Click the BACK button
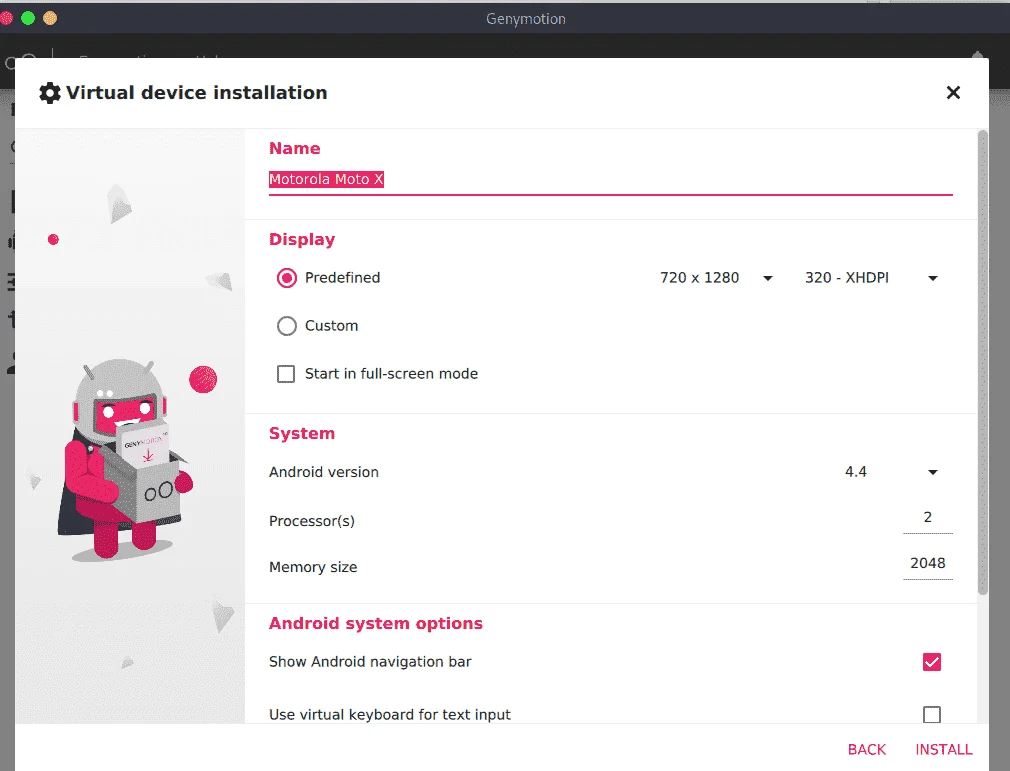The height and width of the screenshot is (771, 1010). pos(866,750)
